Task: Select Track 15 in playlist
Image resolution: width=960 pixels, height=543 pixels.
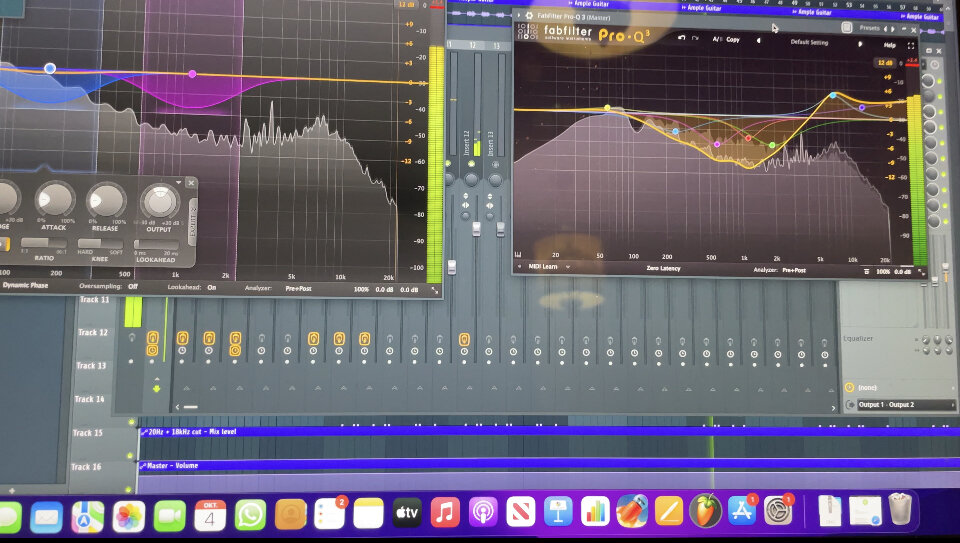Action: 88,433
